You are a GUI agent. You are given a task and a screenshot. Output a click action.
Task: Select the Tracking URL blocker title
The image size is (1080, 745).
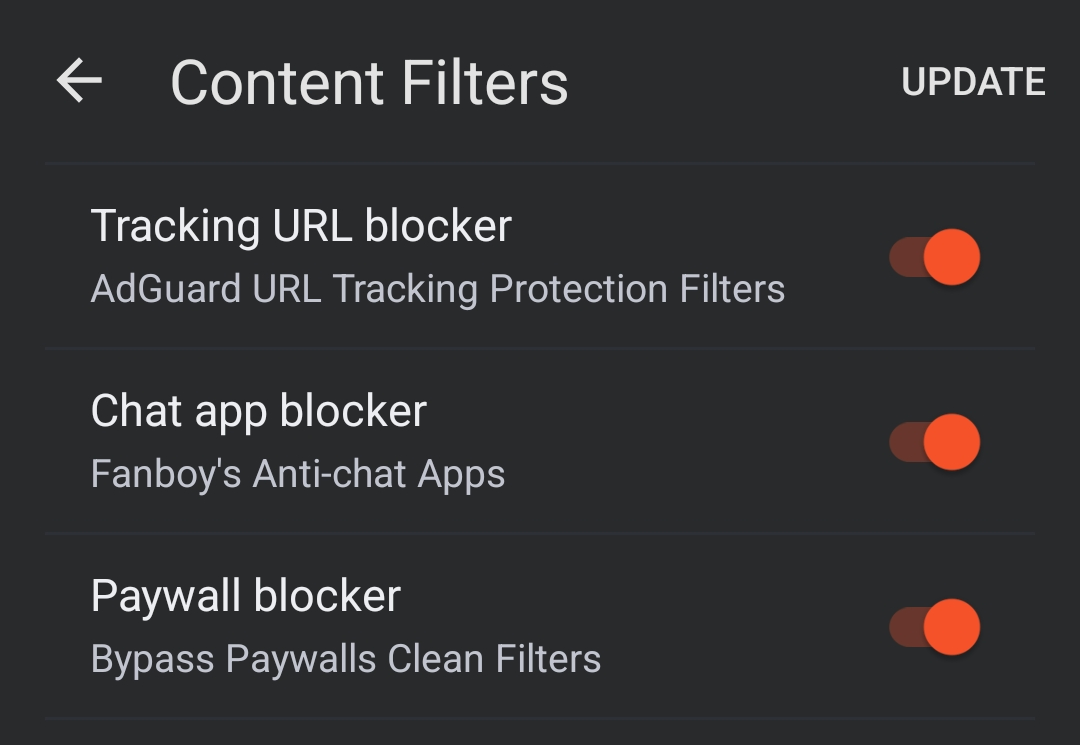[301, 225]
